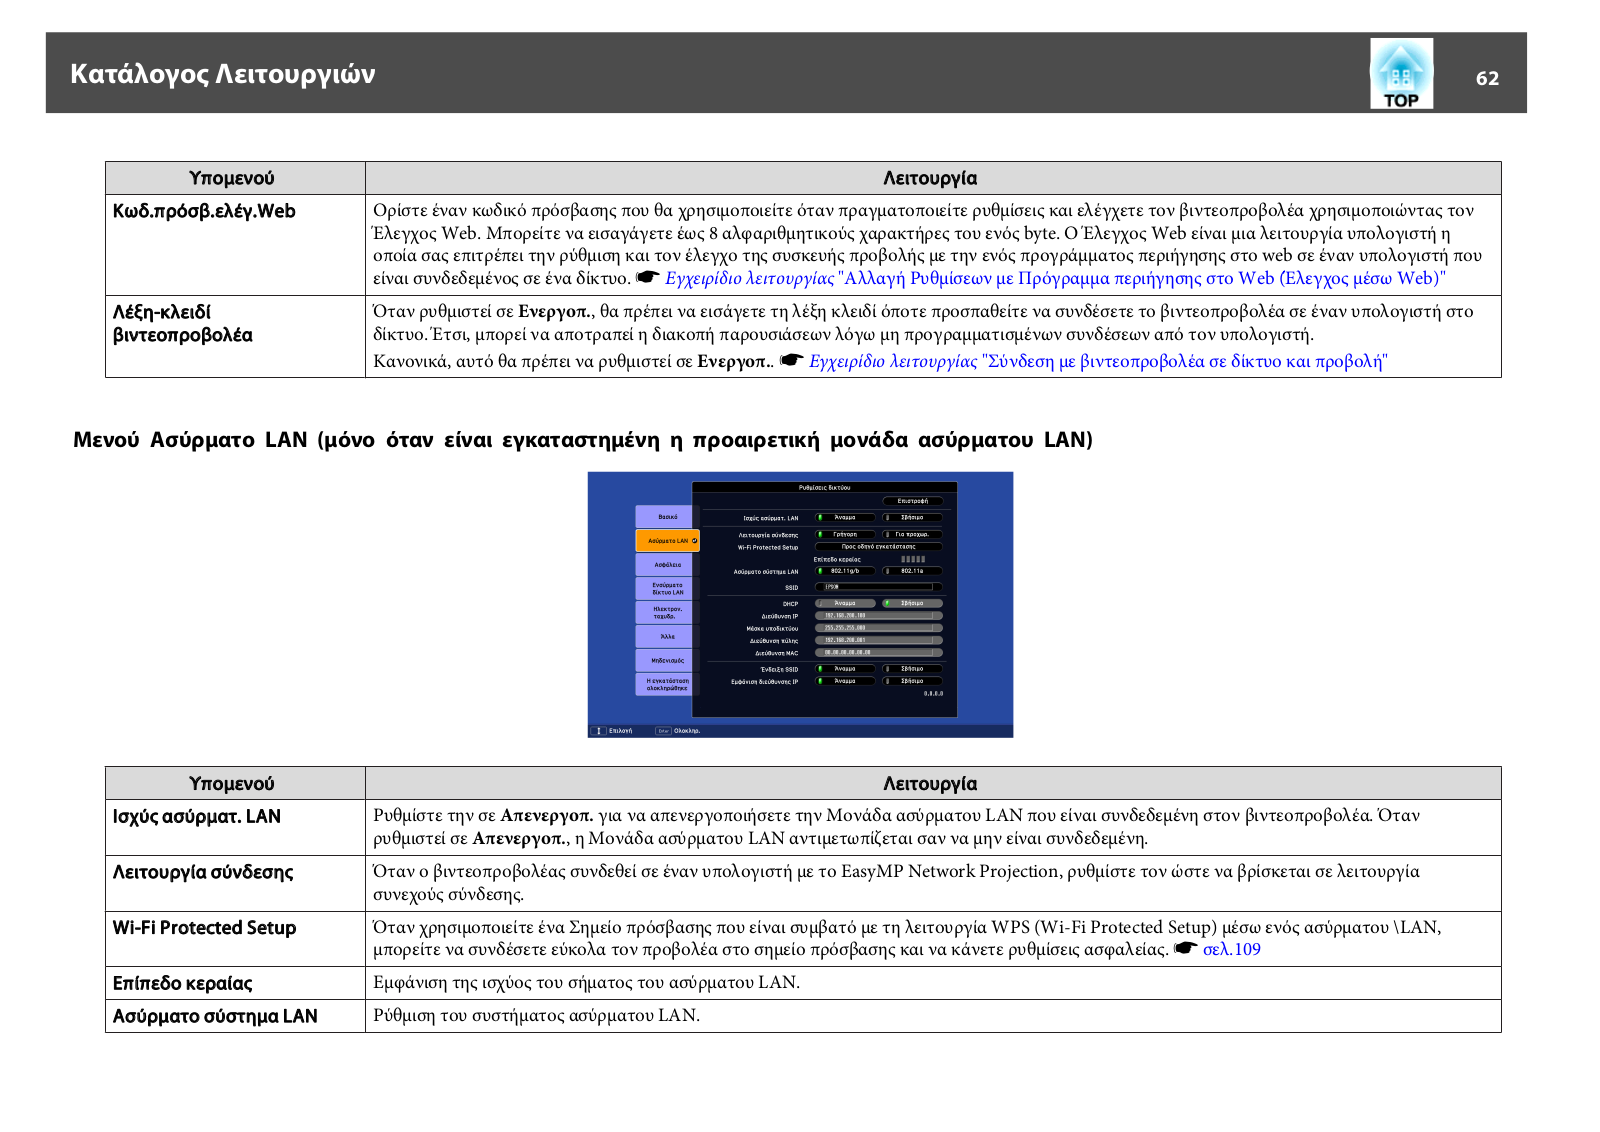Select 802.11g/b wireless LAN system
This screenshot has width=1600, height=1132.
(x=845, y=571)
